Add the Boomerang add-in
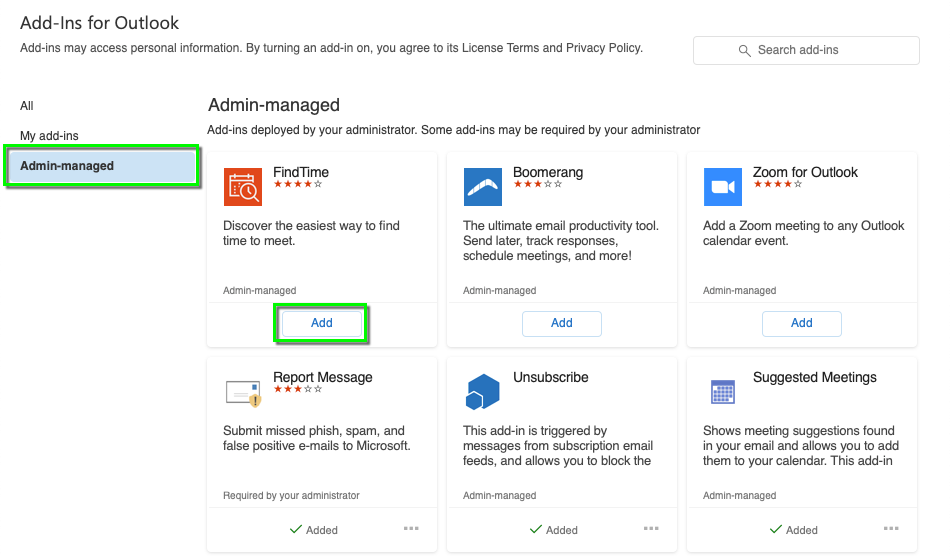Screen dimensions: 950x556 click(x=562, y=323)
